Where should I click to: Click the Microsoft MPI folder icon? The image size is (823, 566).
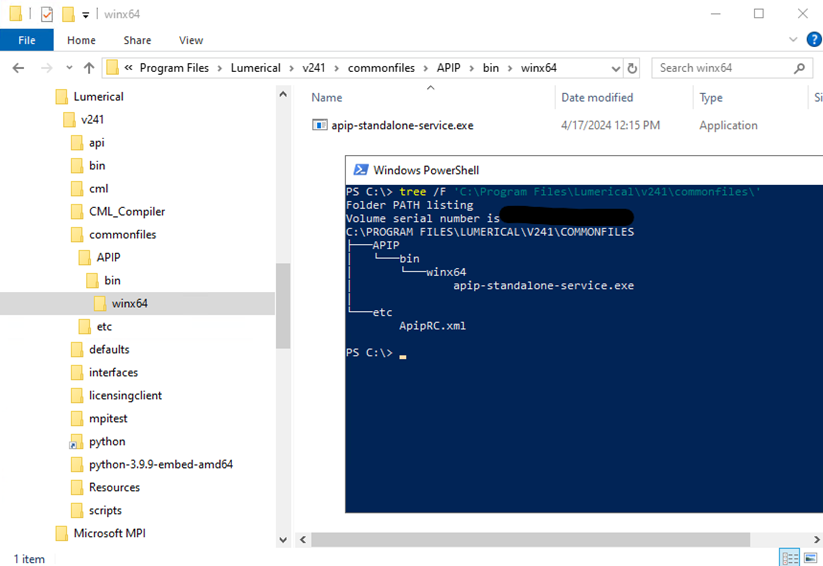pyautogui.click(x=61, y=533)
